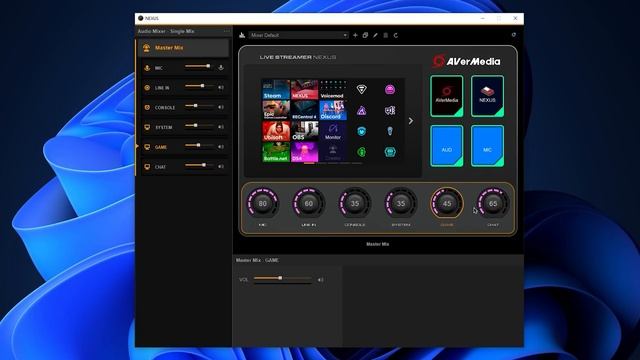
Task: Mute GAME in the bottom VOL panel
Action: click(321, 280)
